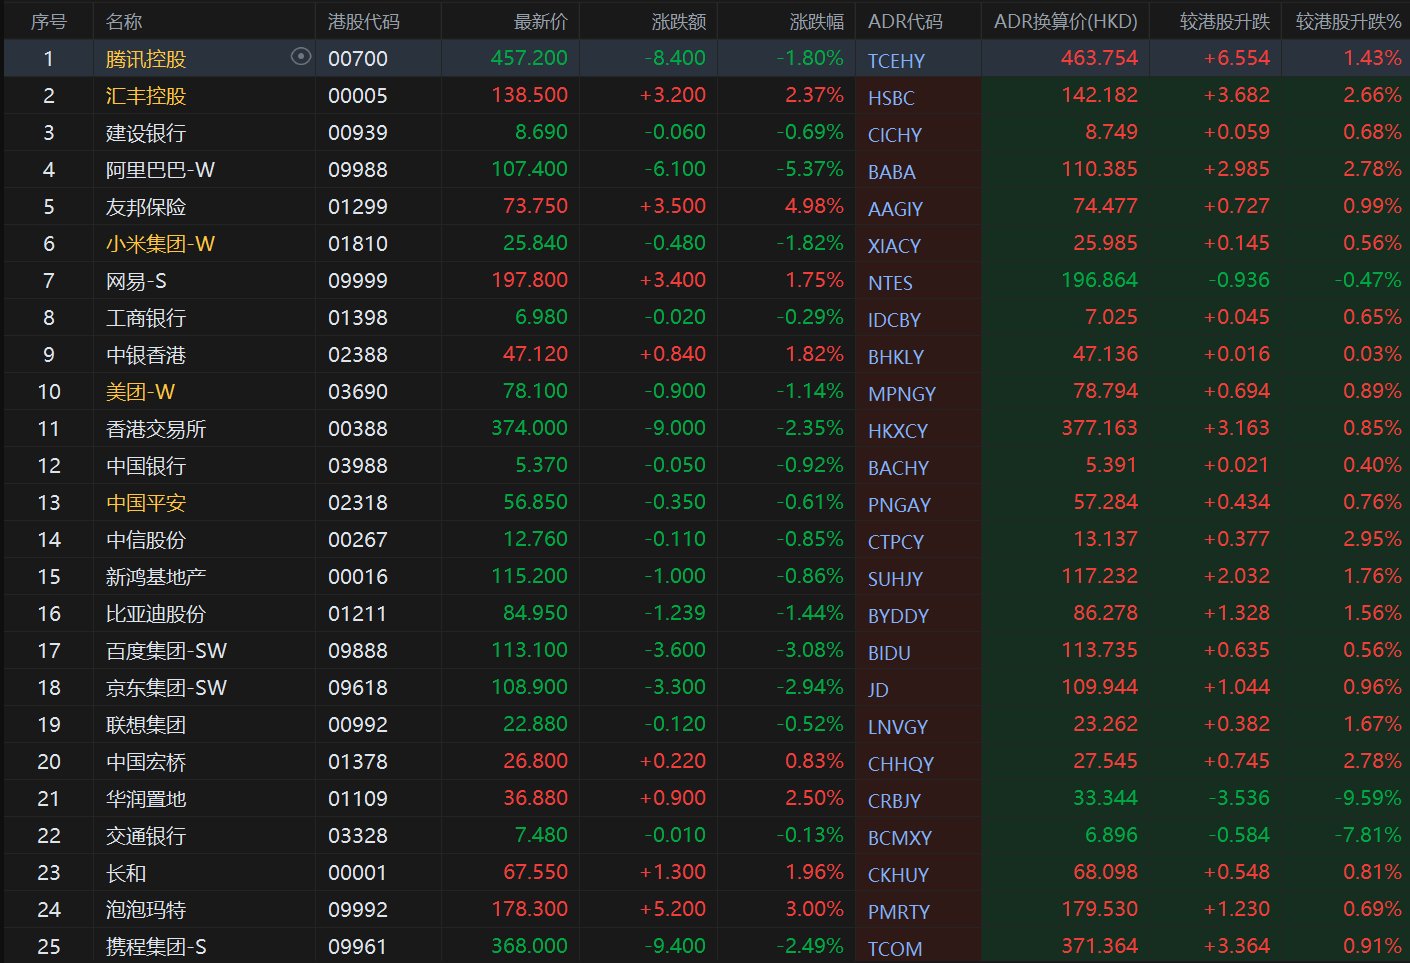Image resolution: width=1410 pixels, height=963 pixels.
Task: Click ADR code LNVGY
Action: click(x=898, y=727)
